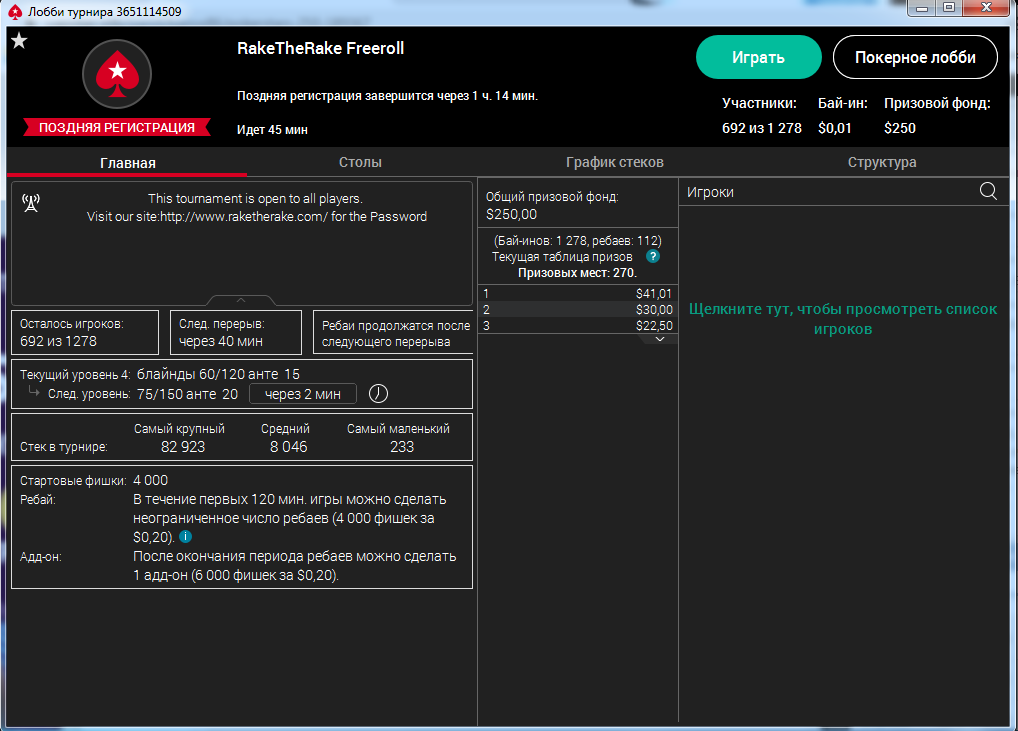The height and width of the screenshot is (731, 1018).
Task: Click the Бай-ин value '$0,01'
Action: [834, 129]
